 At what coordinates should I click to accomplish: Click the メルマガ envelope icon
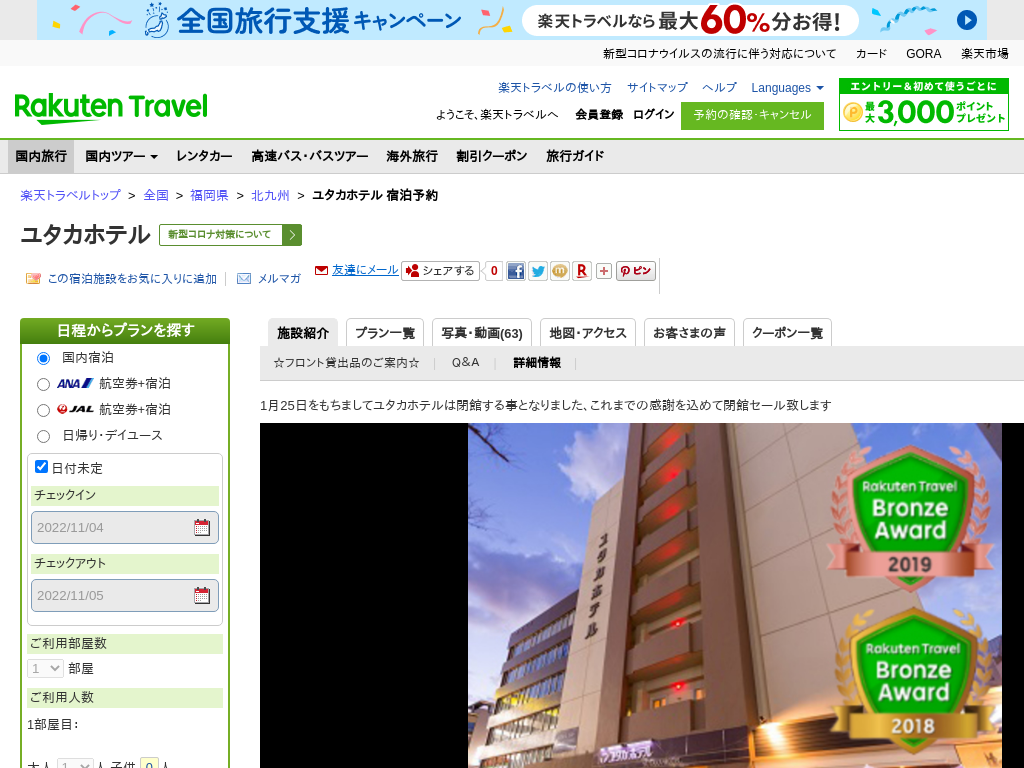point(244,279)
